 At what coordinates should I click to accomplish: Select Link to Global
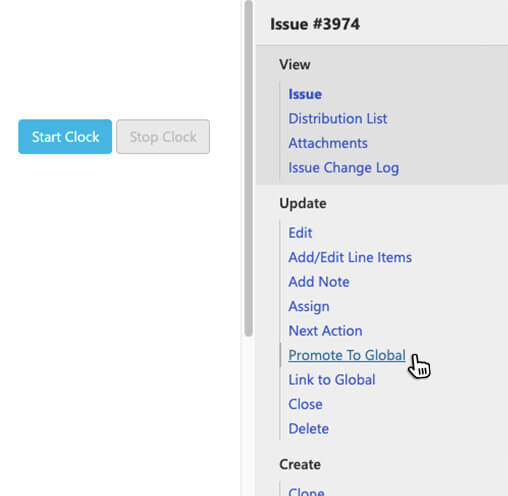[332, 380]
